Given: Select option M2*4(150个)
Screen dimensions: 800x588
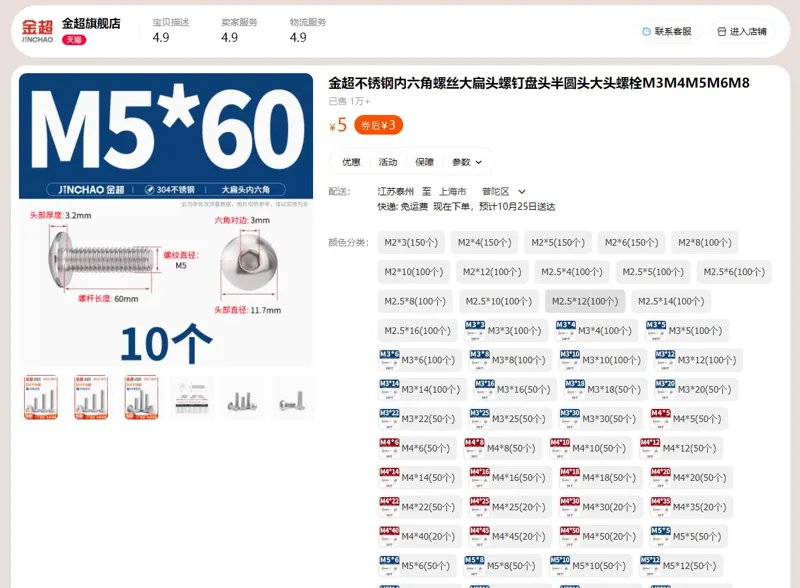Looking at the screenshot, I should [485, 242].
